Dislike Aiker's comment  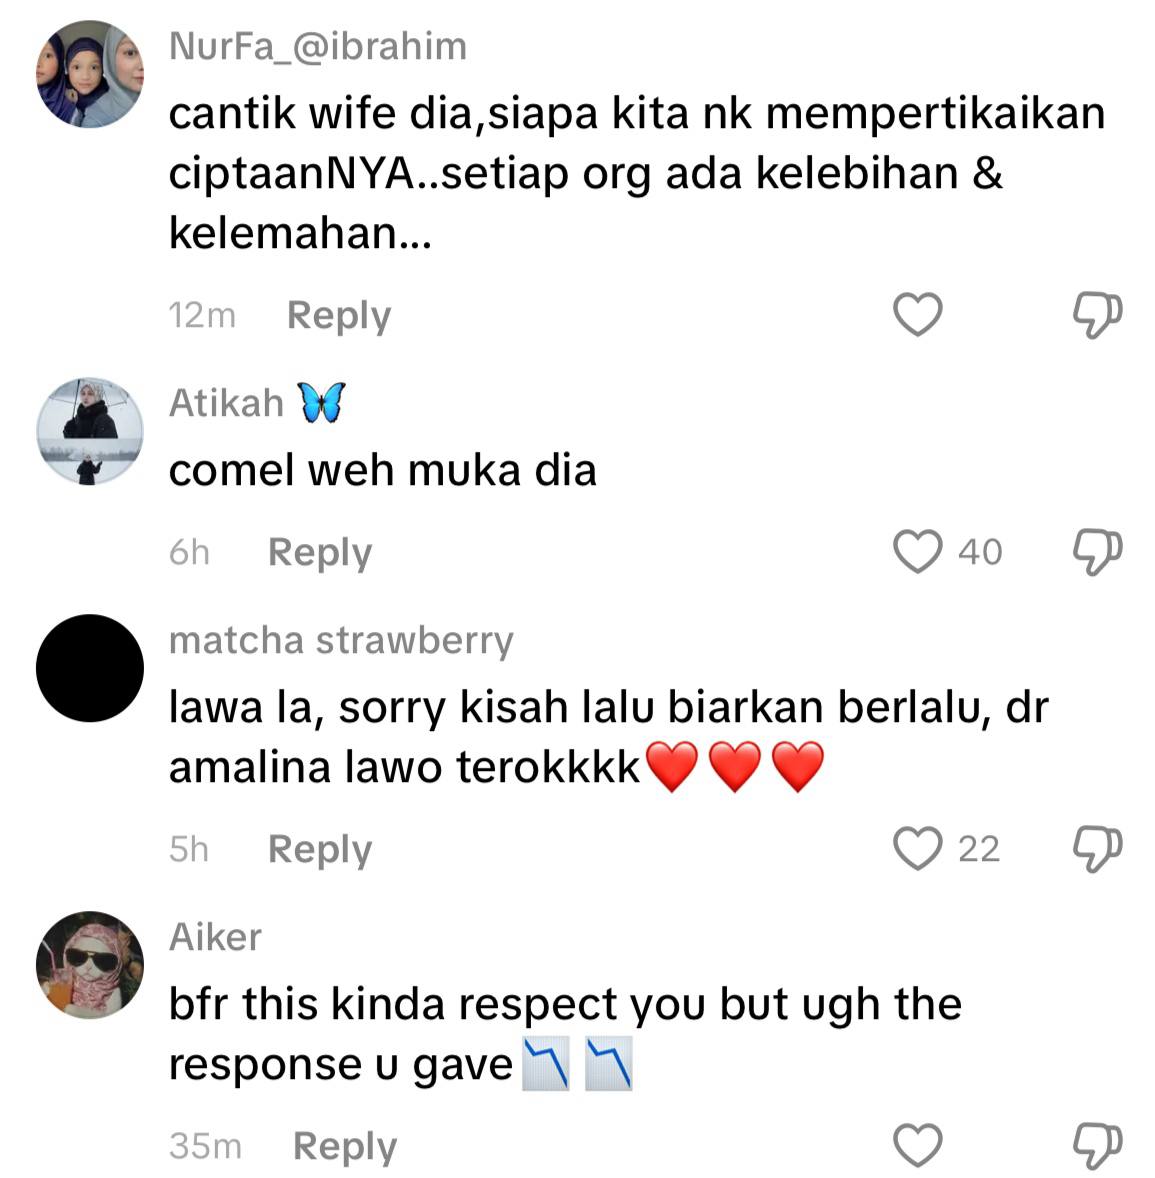click(1097, 1146)
